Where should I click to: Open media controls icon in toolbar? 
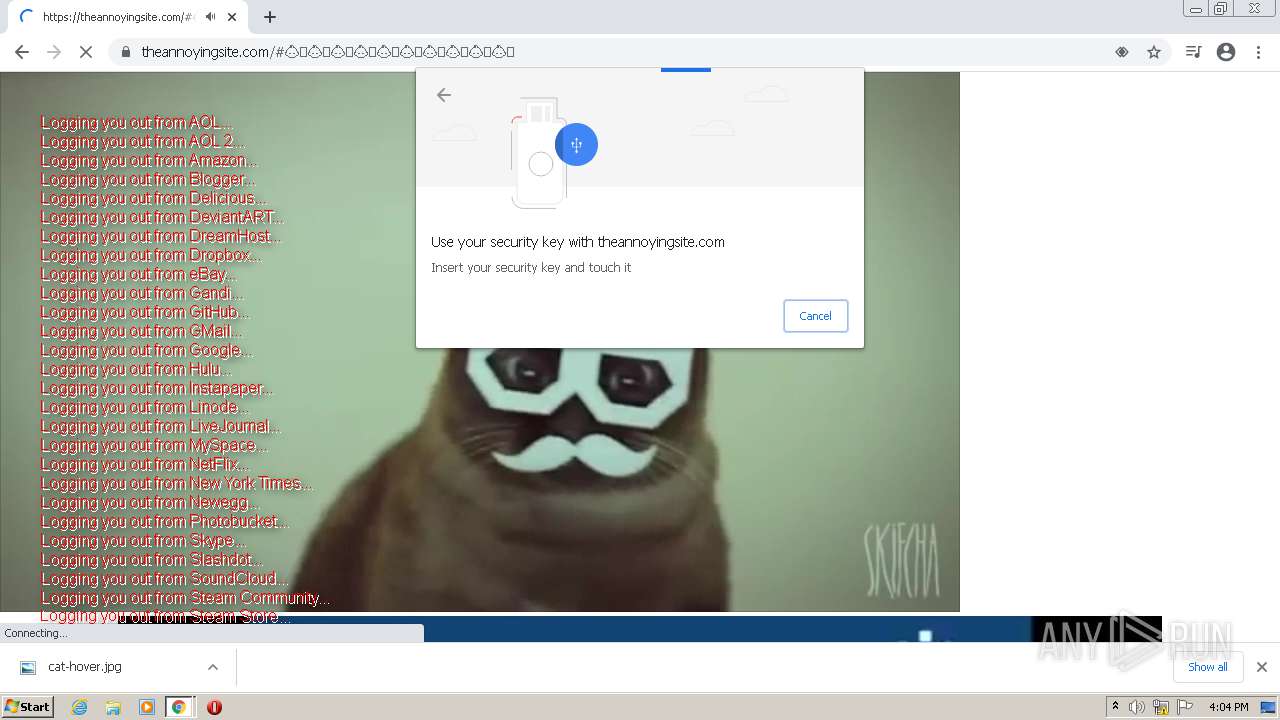pos(1193,52)
